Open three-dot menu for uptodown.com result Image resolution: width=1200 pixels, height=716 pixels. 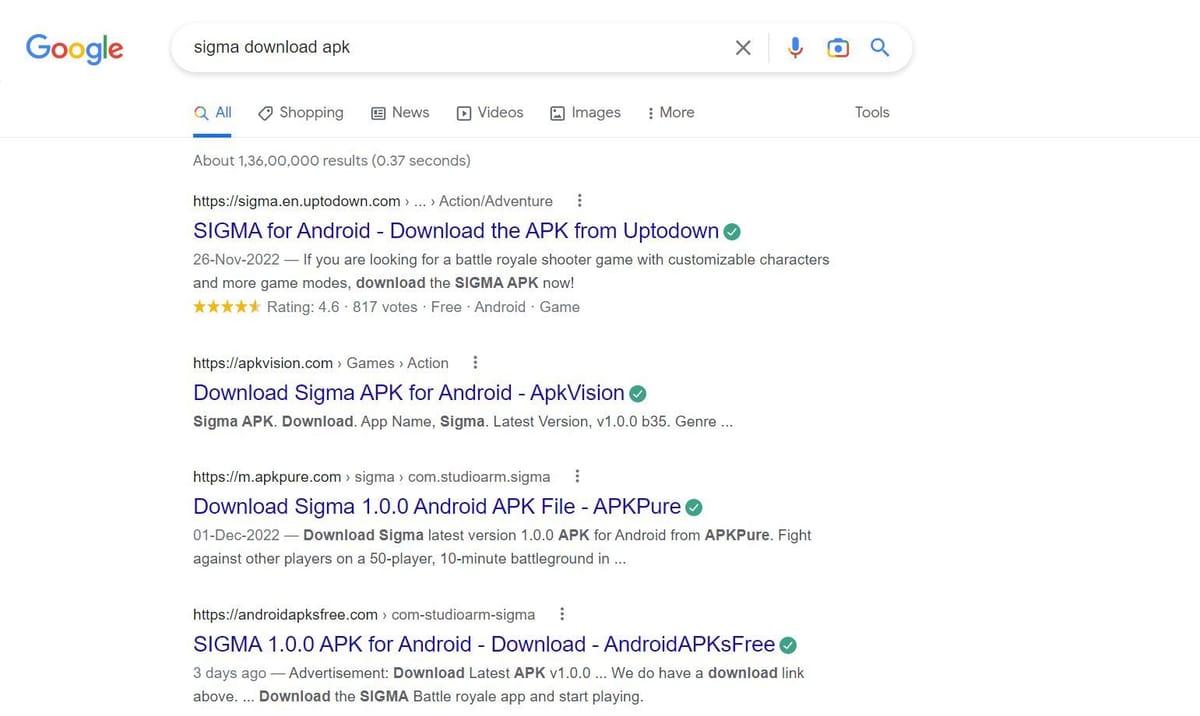pos(580,201)
